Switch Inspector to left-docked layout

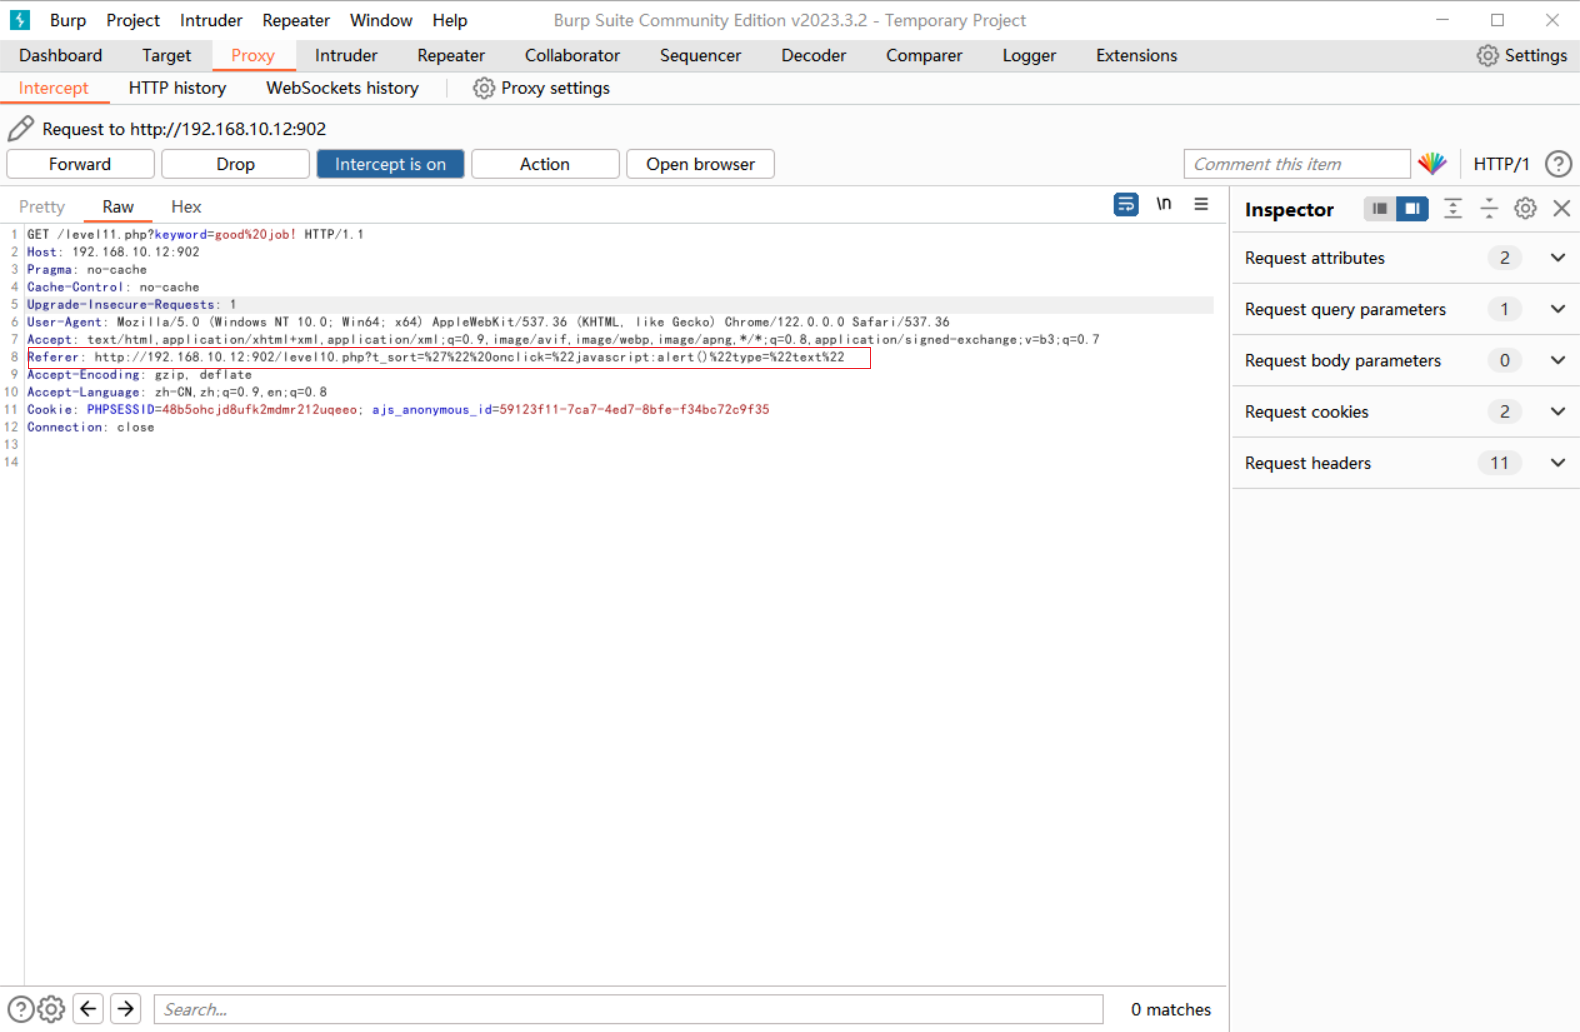1380,209
